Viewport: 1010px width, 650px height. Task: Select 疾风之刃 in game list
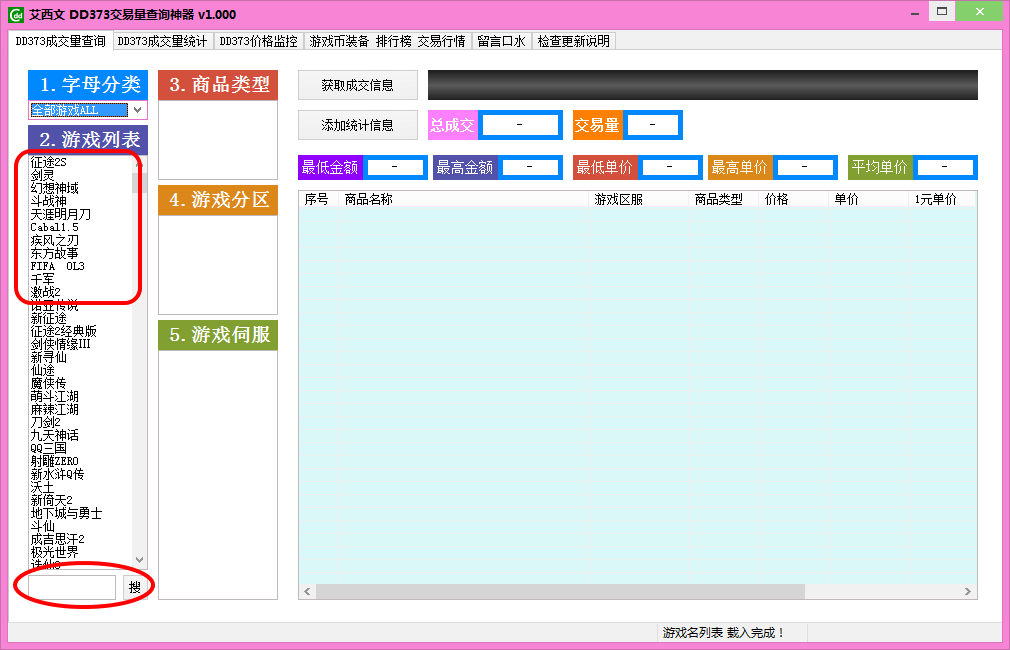(x=55, y=240)
